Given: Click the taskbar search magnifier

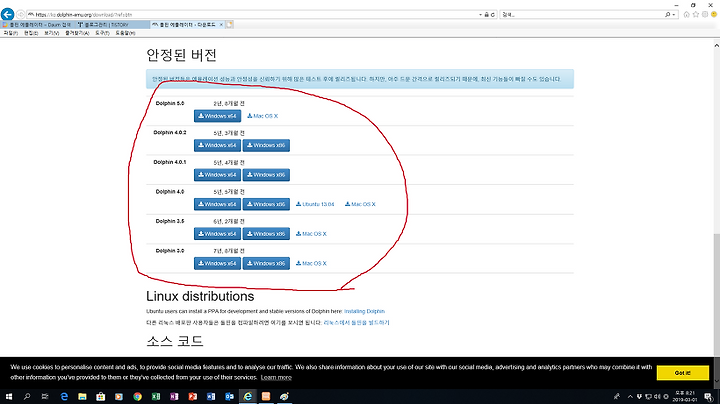Looking at the screenshot, I should click(27, 396).
